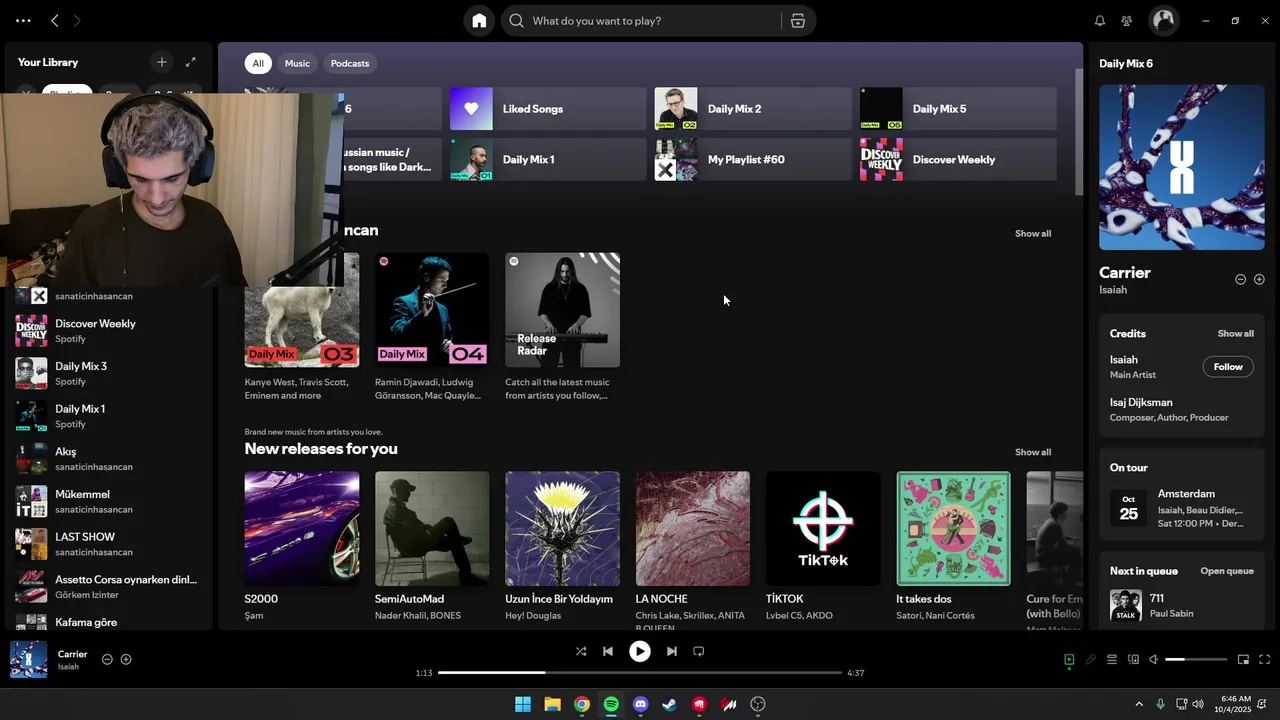This screenshot has width=1280, height=720.
Task: Select 711 by Paul Sabin in queue
Action: [1182, 605]
